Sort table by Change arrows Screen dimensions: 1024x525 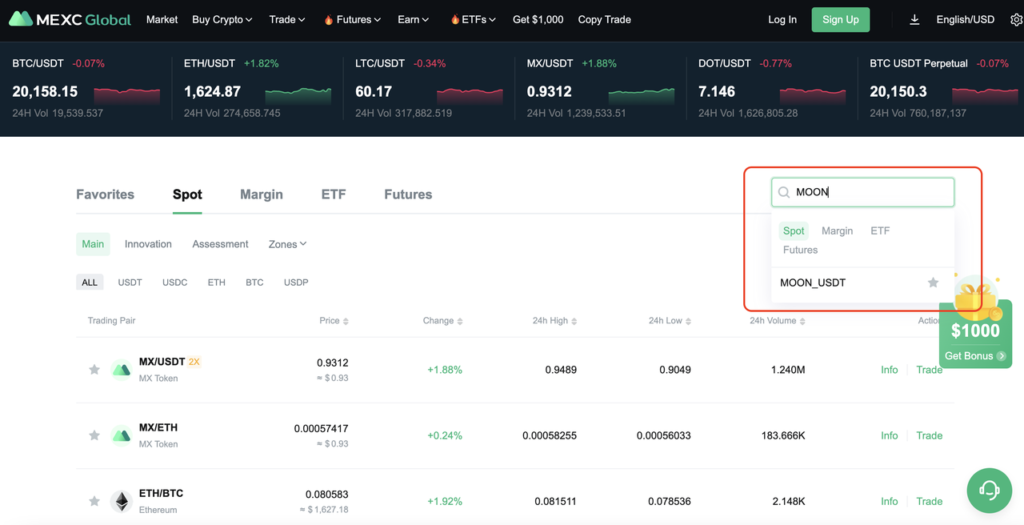pyautogui.click(x=460, y=321)
